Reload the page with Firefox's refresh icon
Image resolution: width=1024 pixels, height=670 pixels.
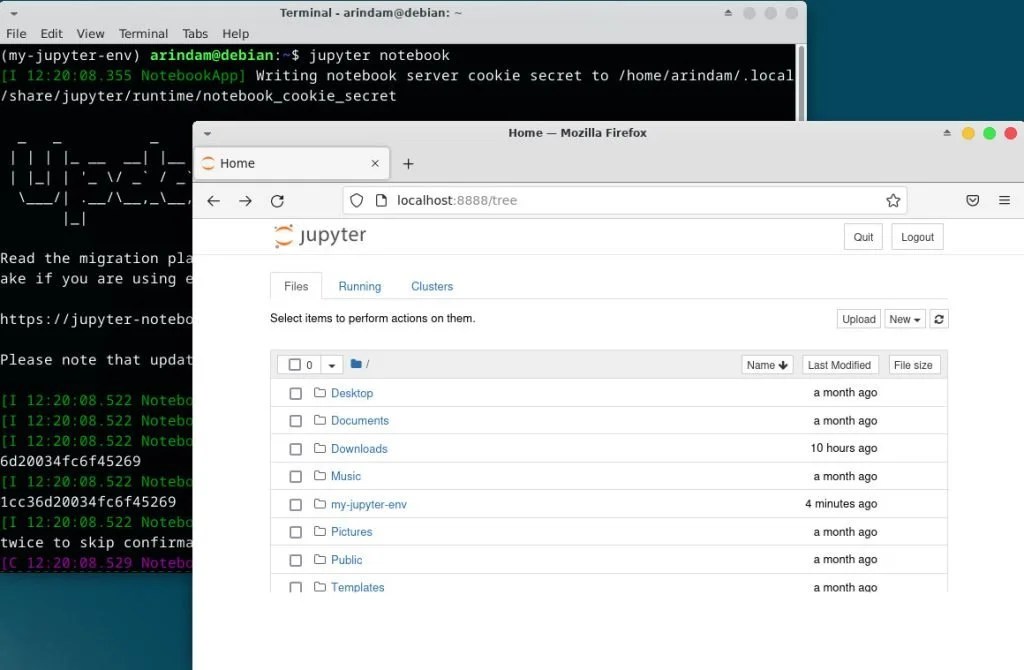(277, 200)
